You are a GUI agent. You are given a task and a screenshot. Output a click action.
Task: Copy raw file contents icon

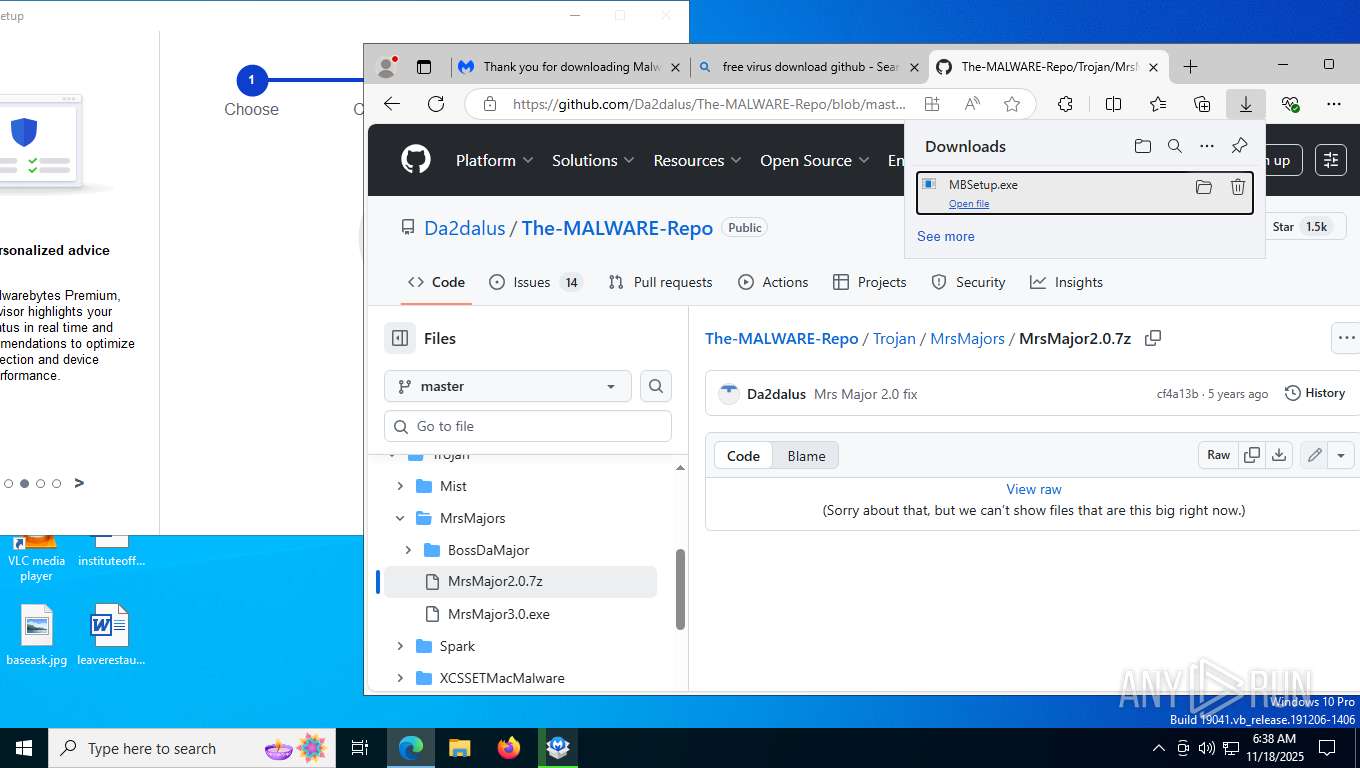coord(1252,455)
